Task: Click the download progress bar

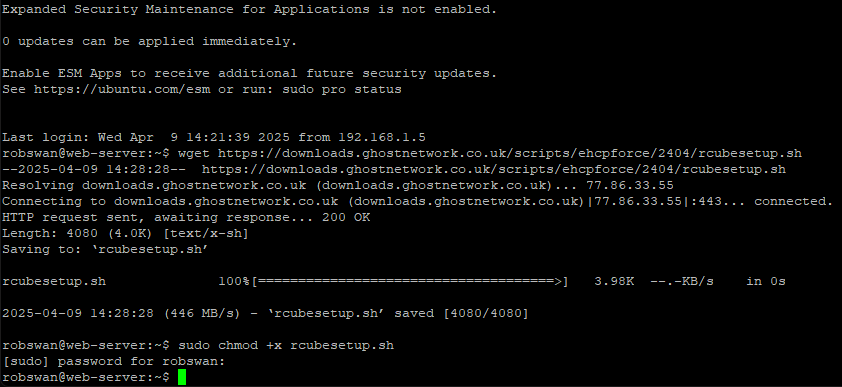Action: (409, 281)
